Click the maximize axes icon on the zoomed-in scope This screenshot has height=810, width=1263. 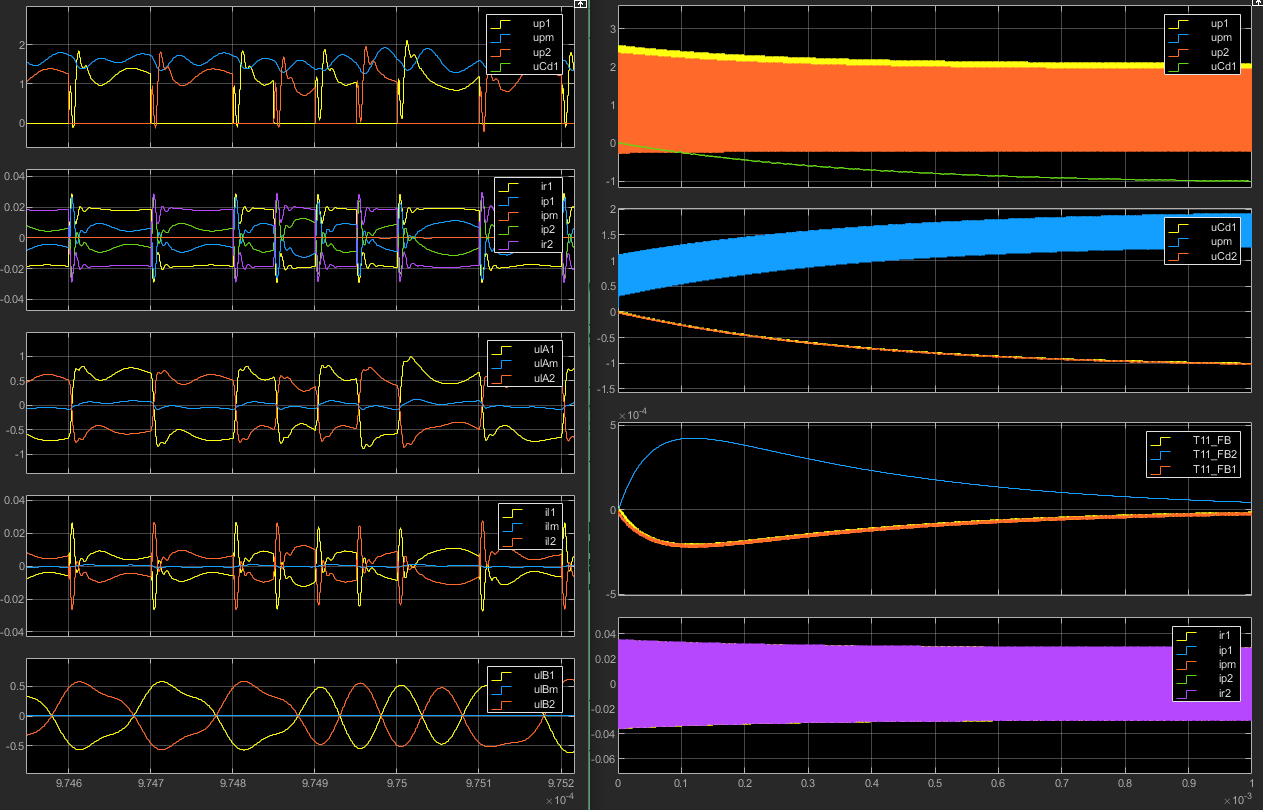[x=581, y=5]
